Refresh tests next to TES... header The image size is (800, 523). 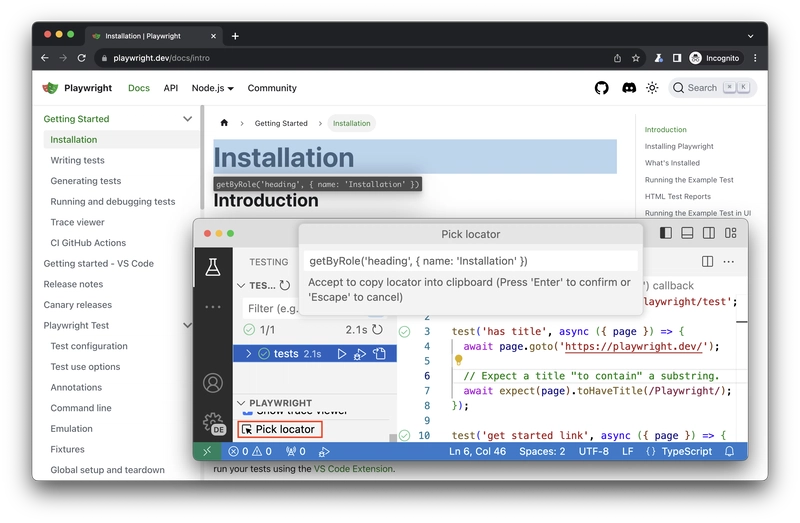pos(285,286)
